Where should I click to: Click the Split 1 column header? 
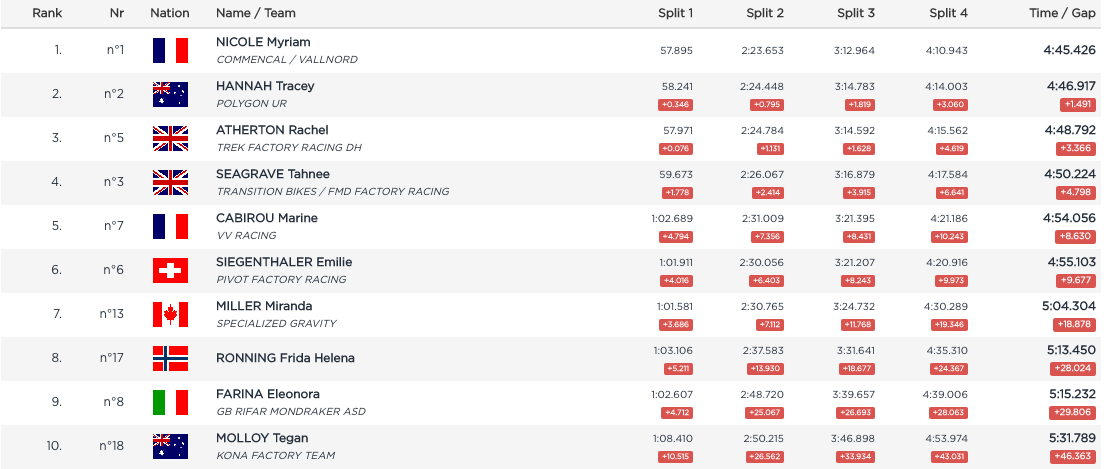coord(676,13)
